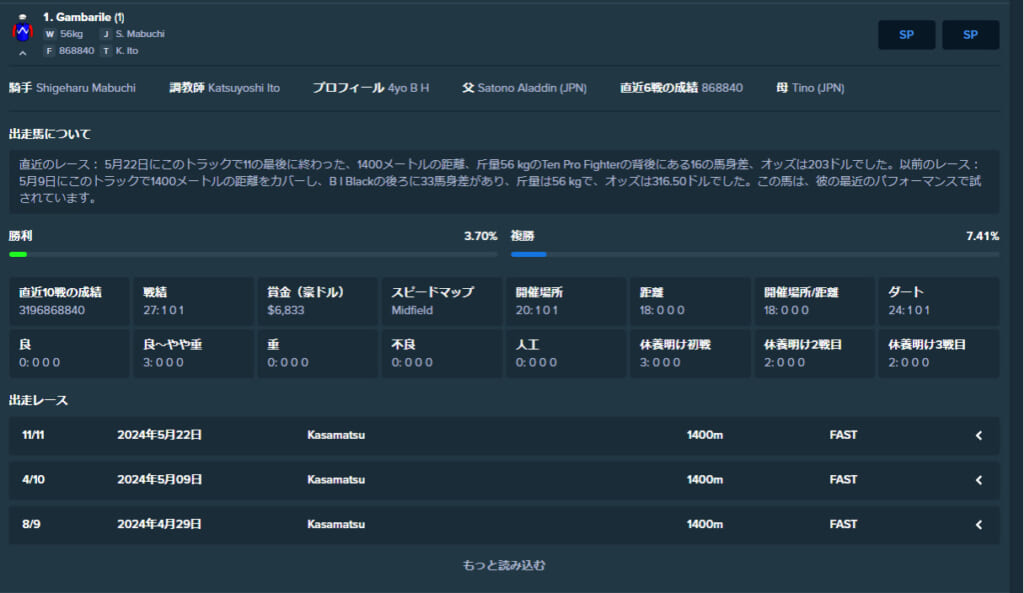This screenshot has height=593, width=1024.
Task: Click trainer name Katsuyoshi Ito
Action: coord(244,88)
